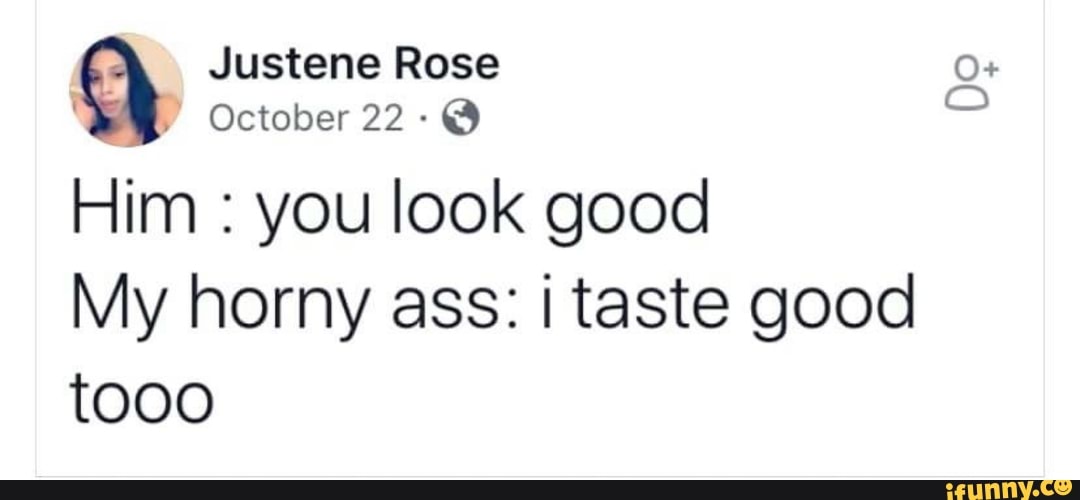Click the word "October" in the timestamp
1080x500 pixels.
279,119
